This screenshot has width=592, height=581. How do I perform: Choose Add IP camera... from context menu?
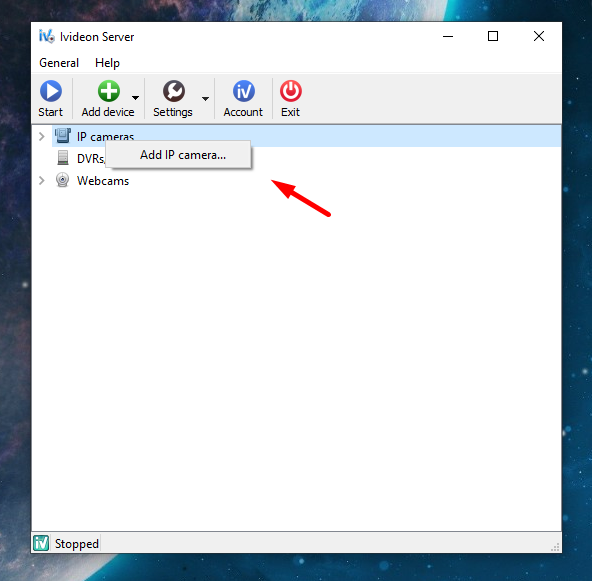click(x=179, y=155)
